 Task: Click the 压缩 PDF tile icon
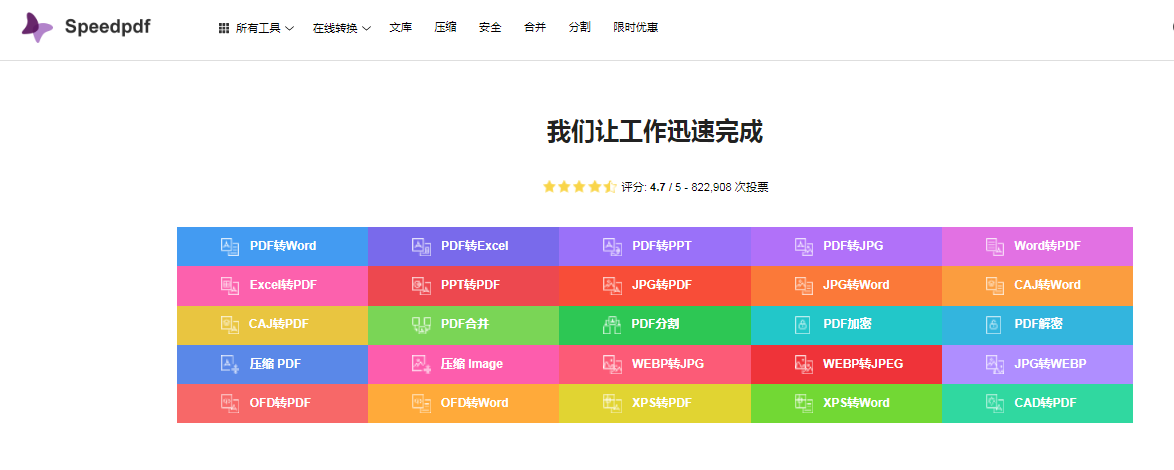pyautogui.click(x=230, y=364)
